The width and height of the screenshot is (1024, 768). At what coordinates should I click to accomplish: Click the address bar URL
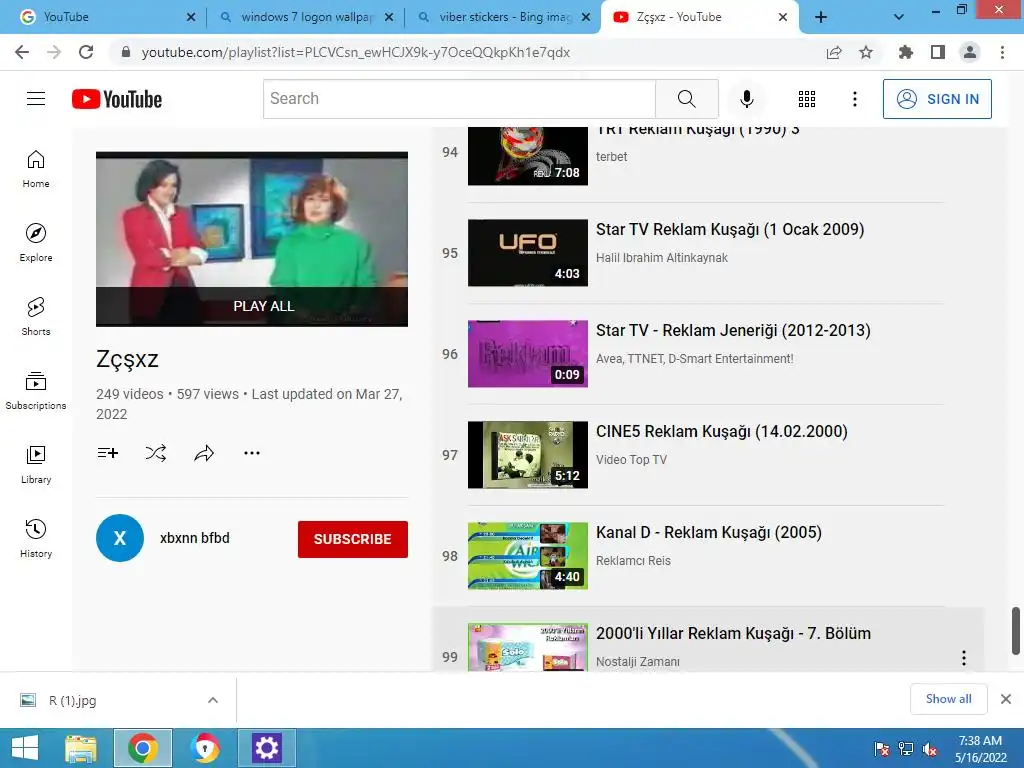355,52
